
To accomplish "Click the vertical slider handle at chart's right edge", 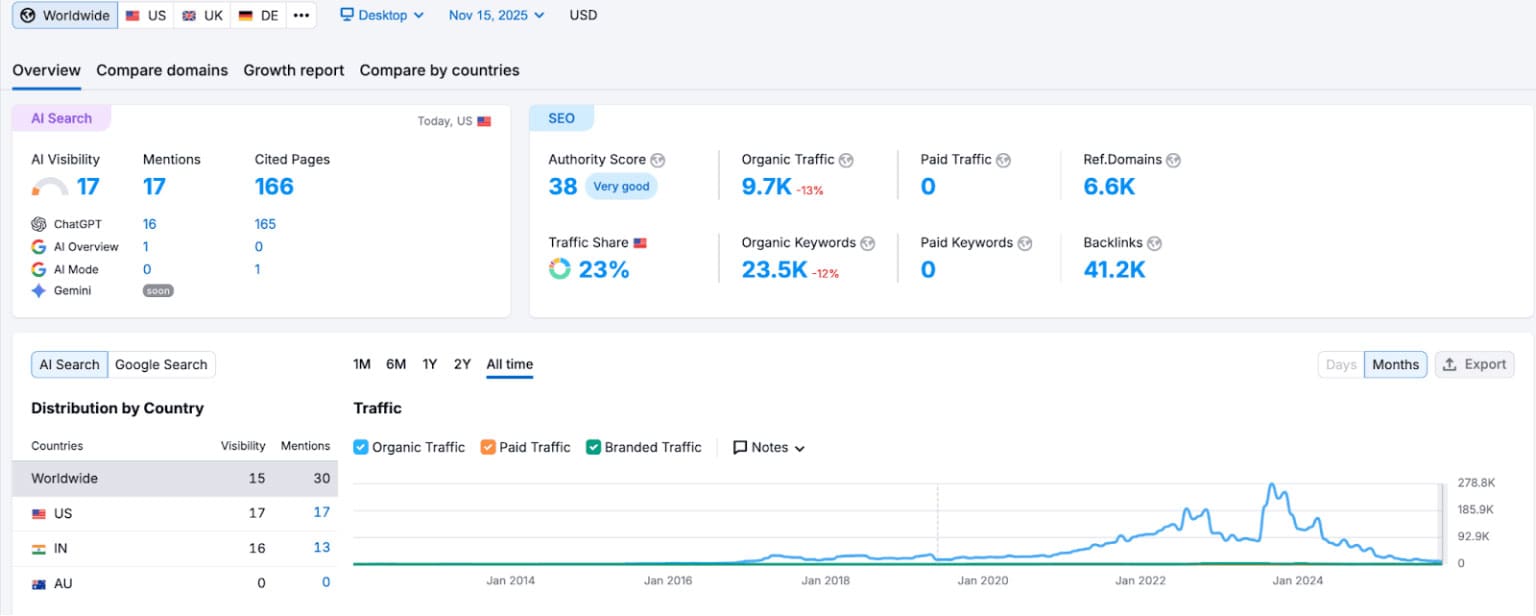I will [x=1442, y=523].
